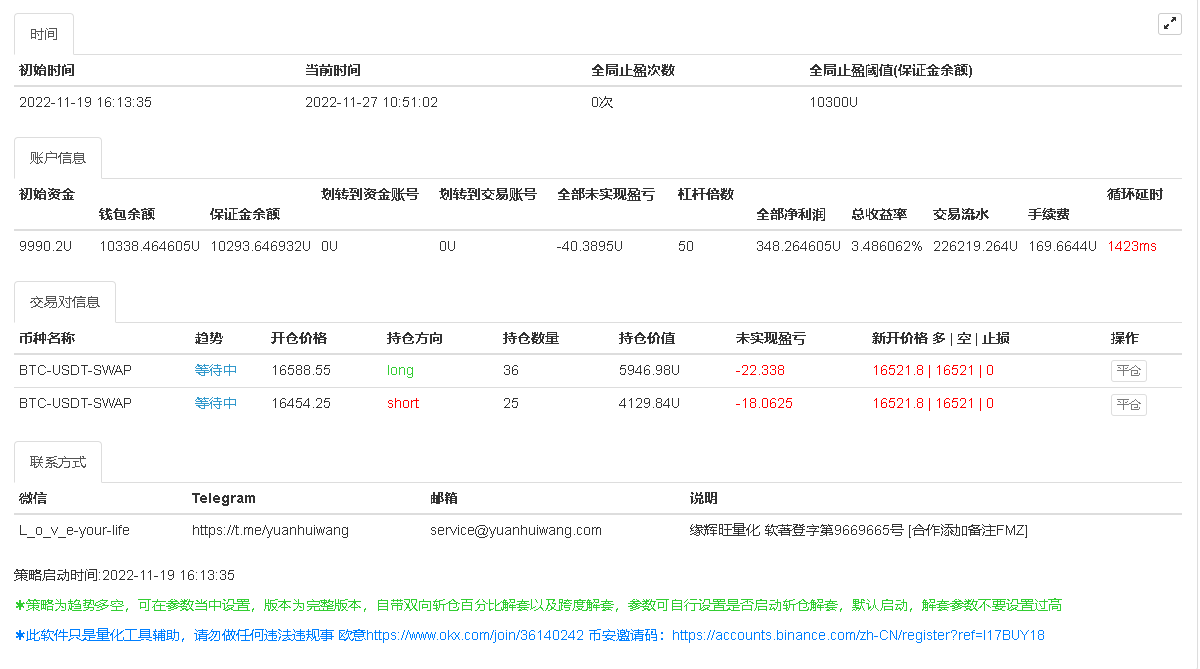Open the 账户信息 tab
1200x669 pixels.
pos(57,157)
